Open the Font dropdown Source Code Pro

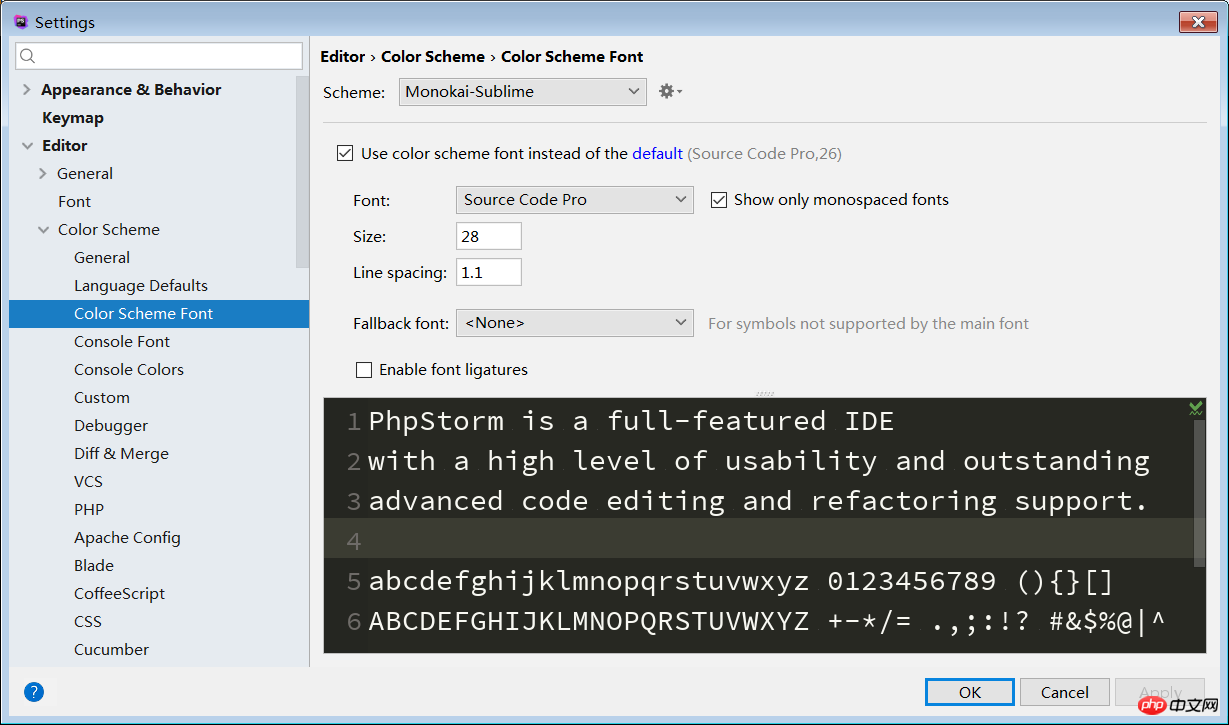coord(575,200)
